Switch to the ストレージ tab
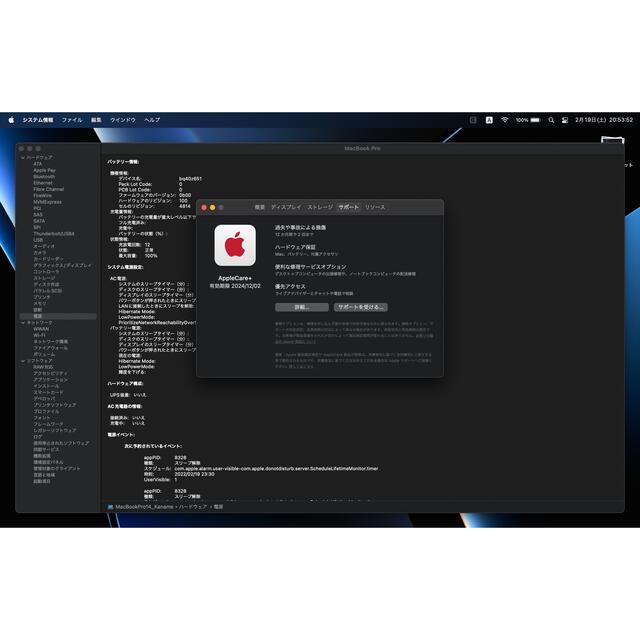This screenshot has height=640, width=640. click(x=320, y=207)
